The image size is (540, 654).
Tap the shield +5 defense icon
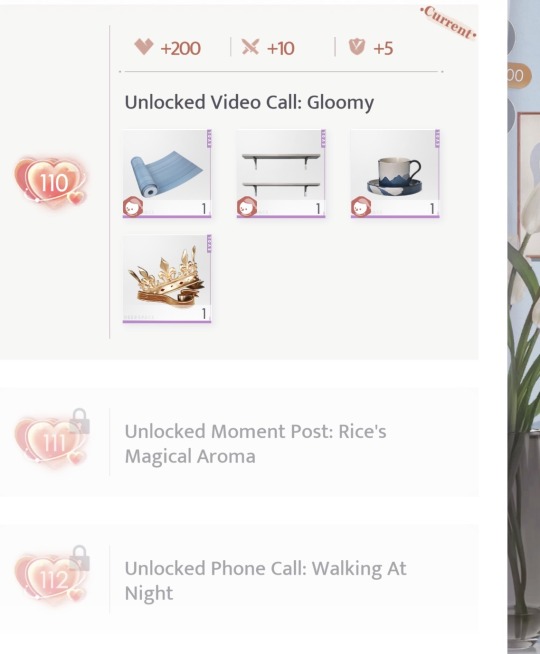357,47
